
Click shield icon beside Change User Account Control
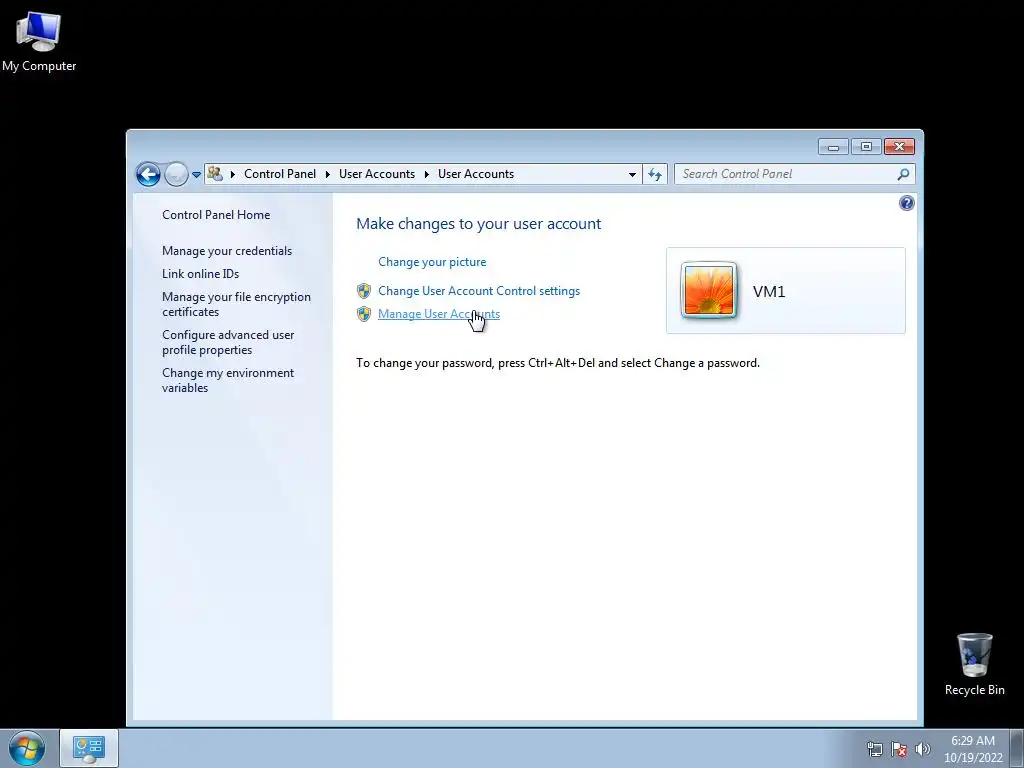point(364,291)
